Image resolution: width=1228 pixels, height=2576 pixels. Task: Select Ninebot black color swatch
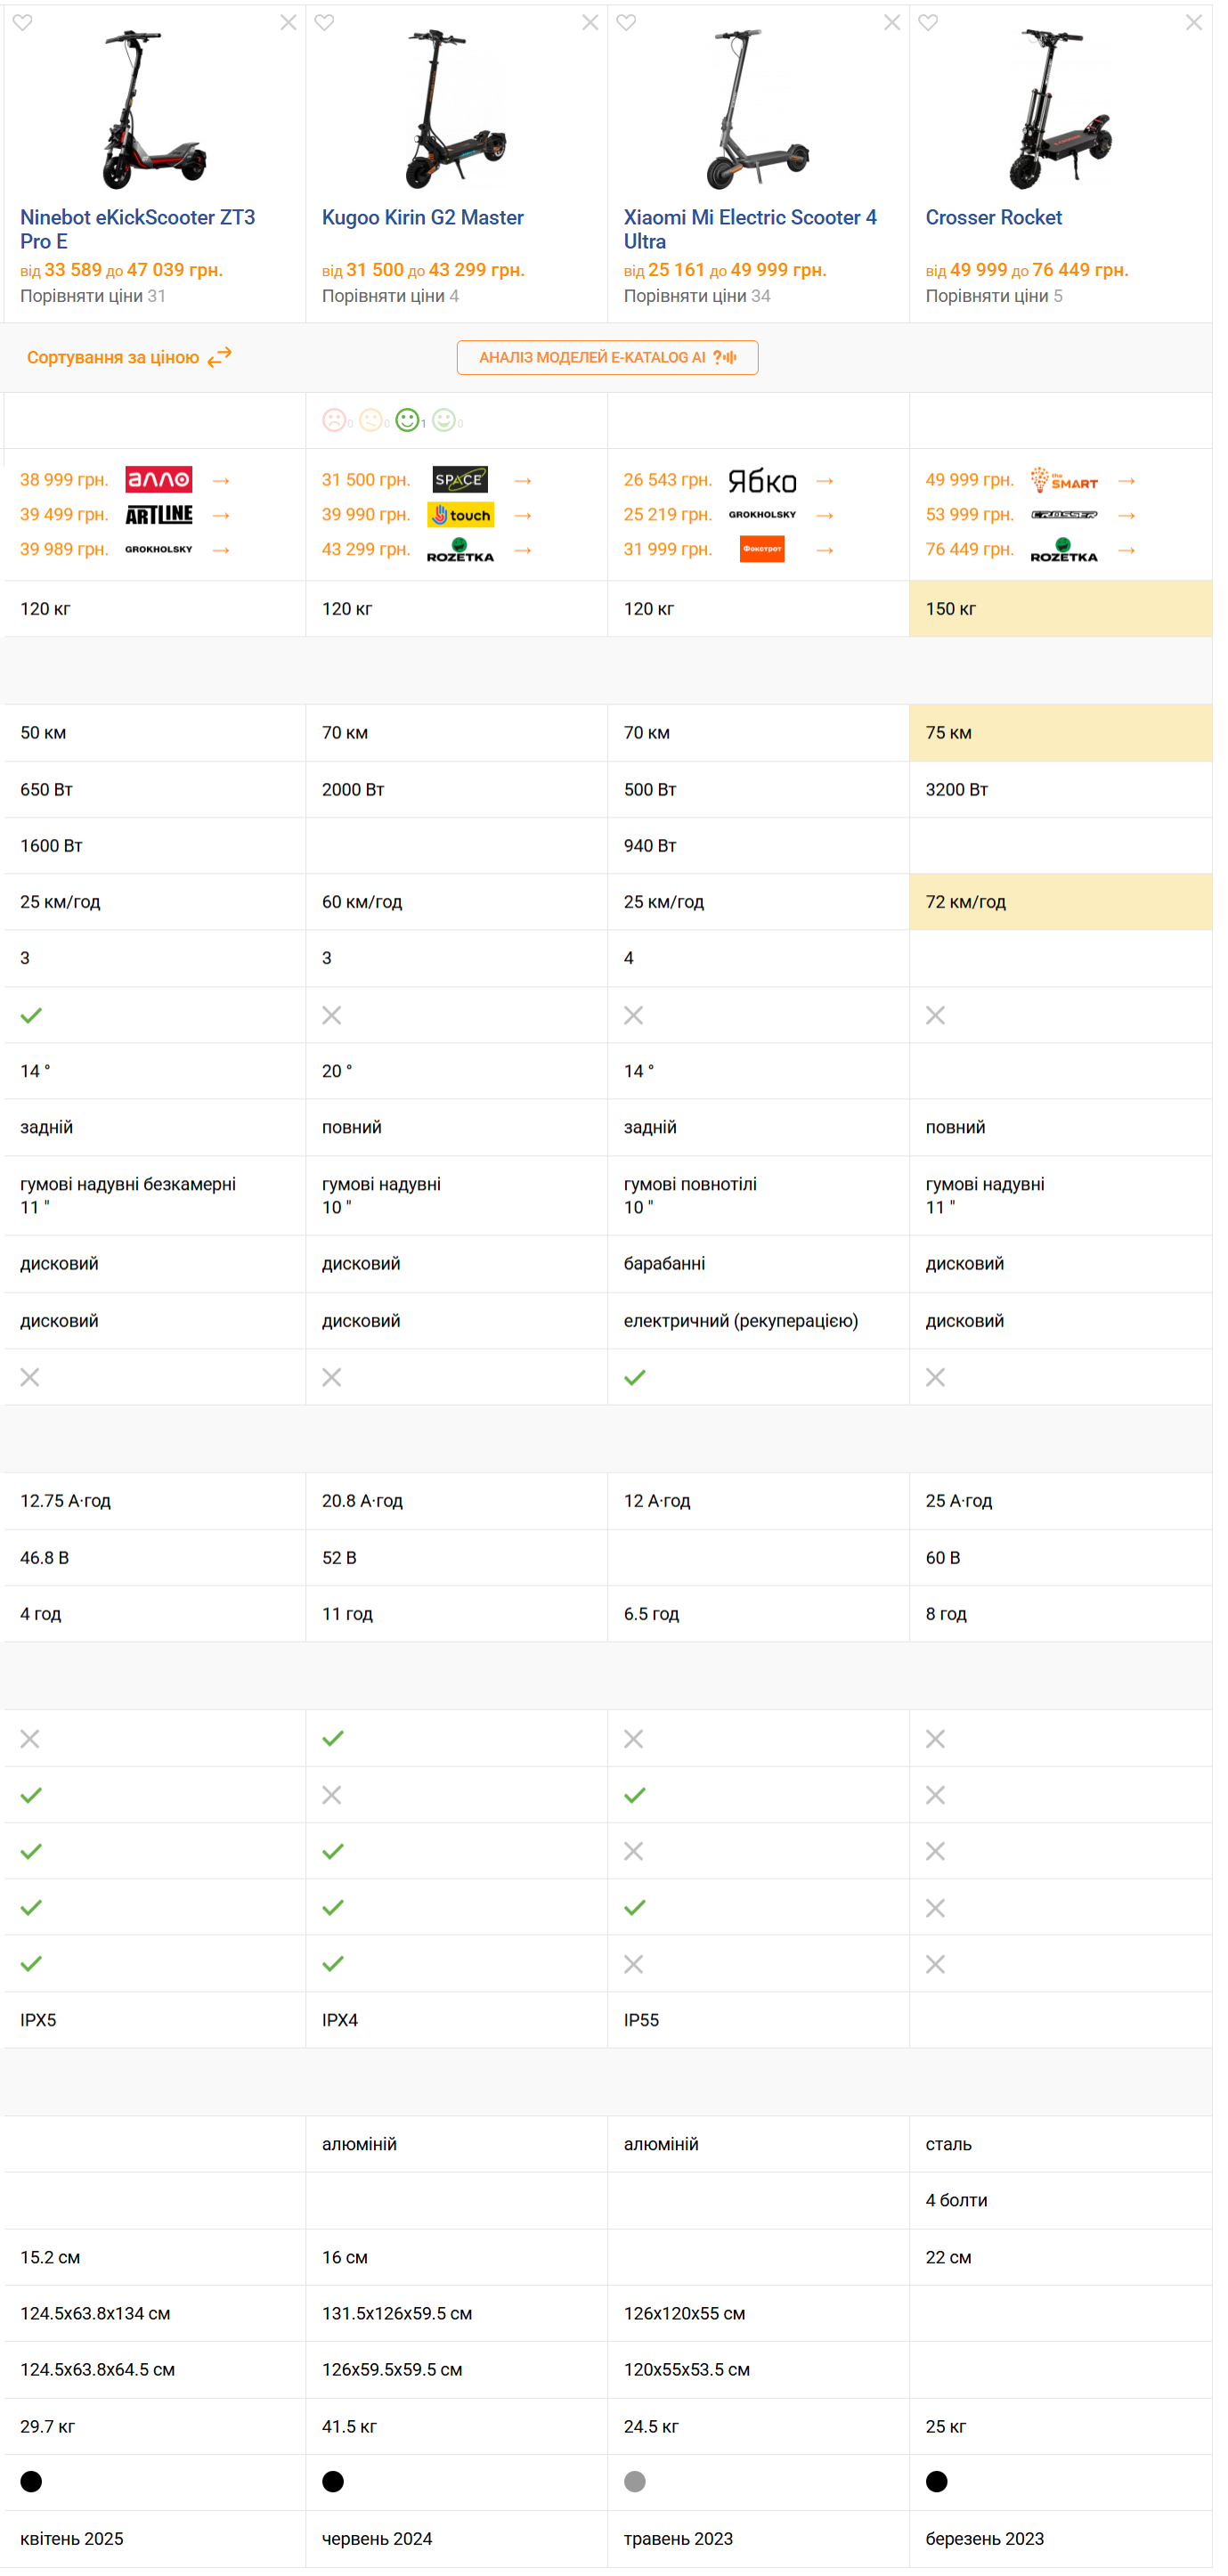tap(31, 2481)
